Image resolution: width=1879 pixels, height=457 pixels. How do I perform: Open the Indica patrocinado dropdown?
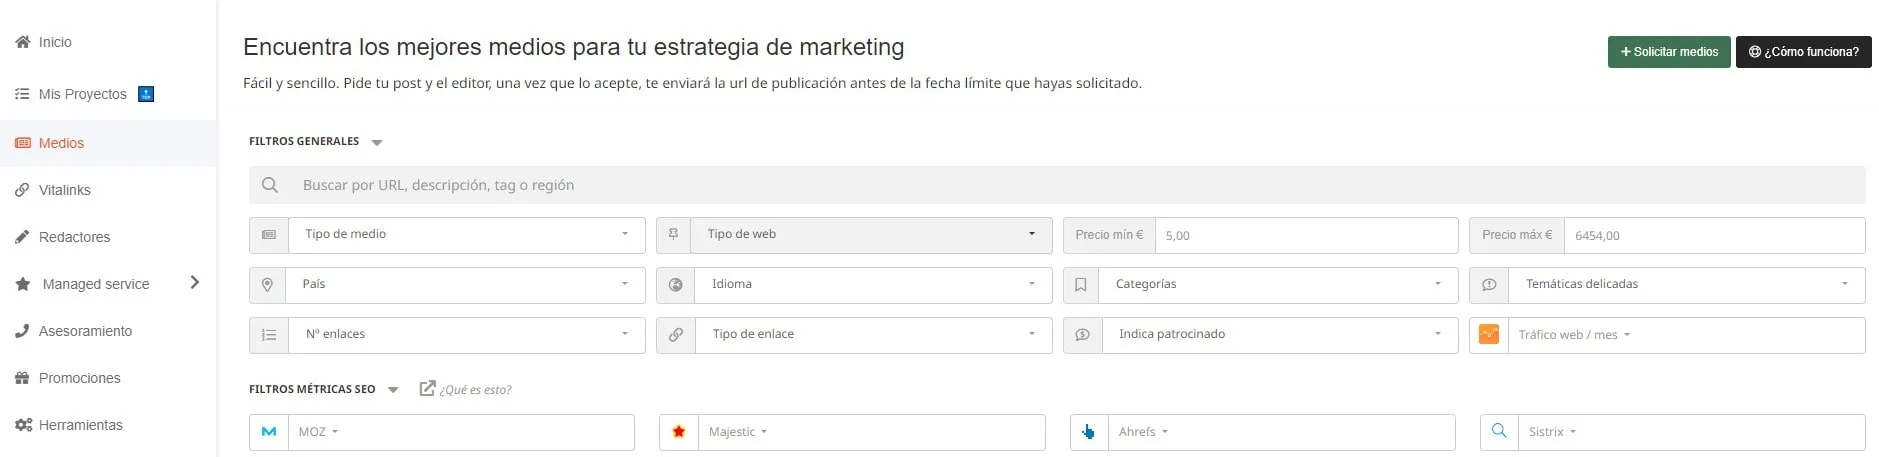click(1280, 335)
